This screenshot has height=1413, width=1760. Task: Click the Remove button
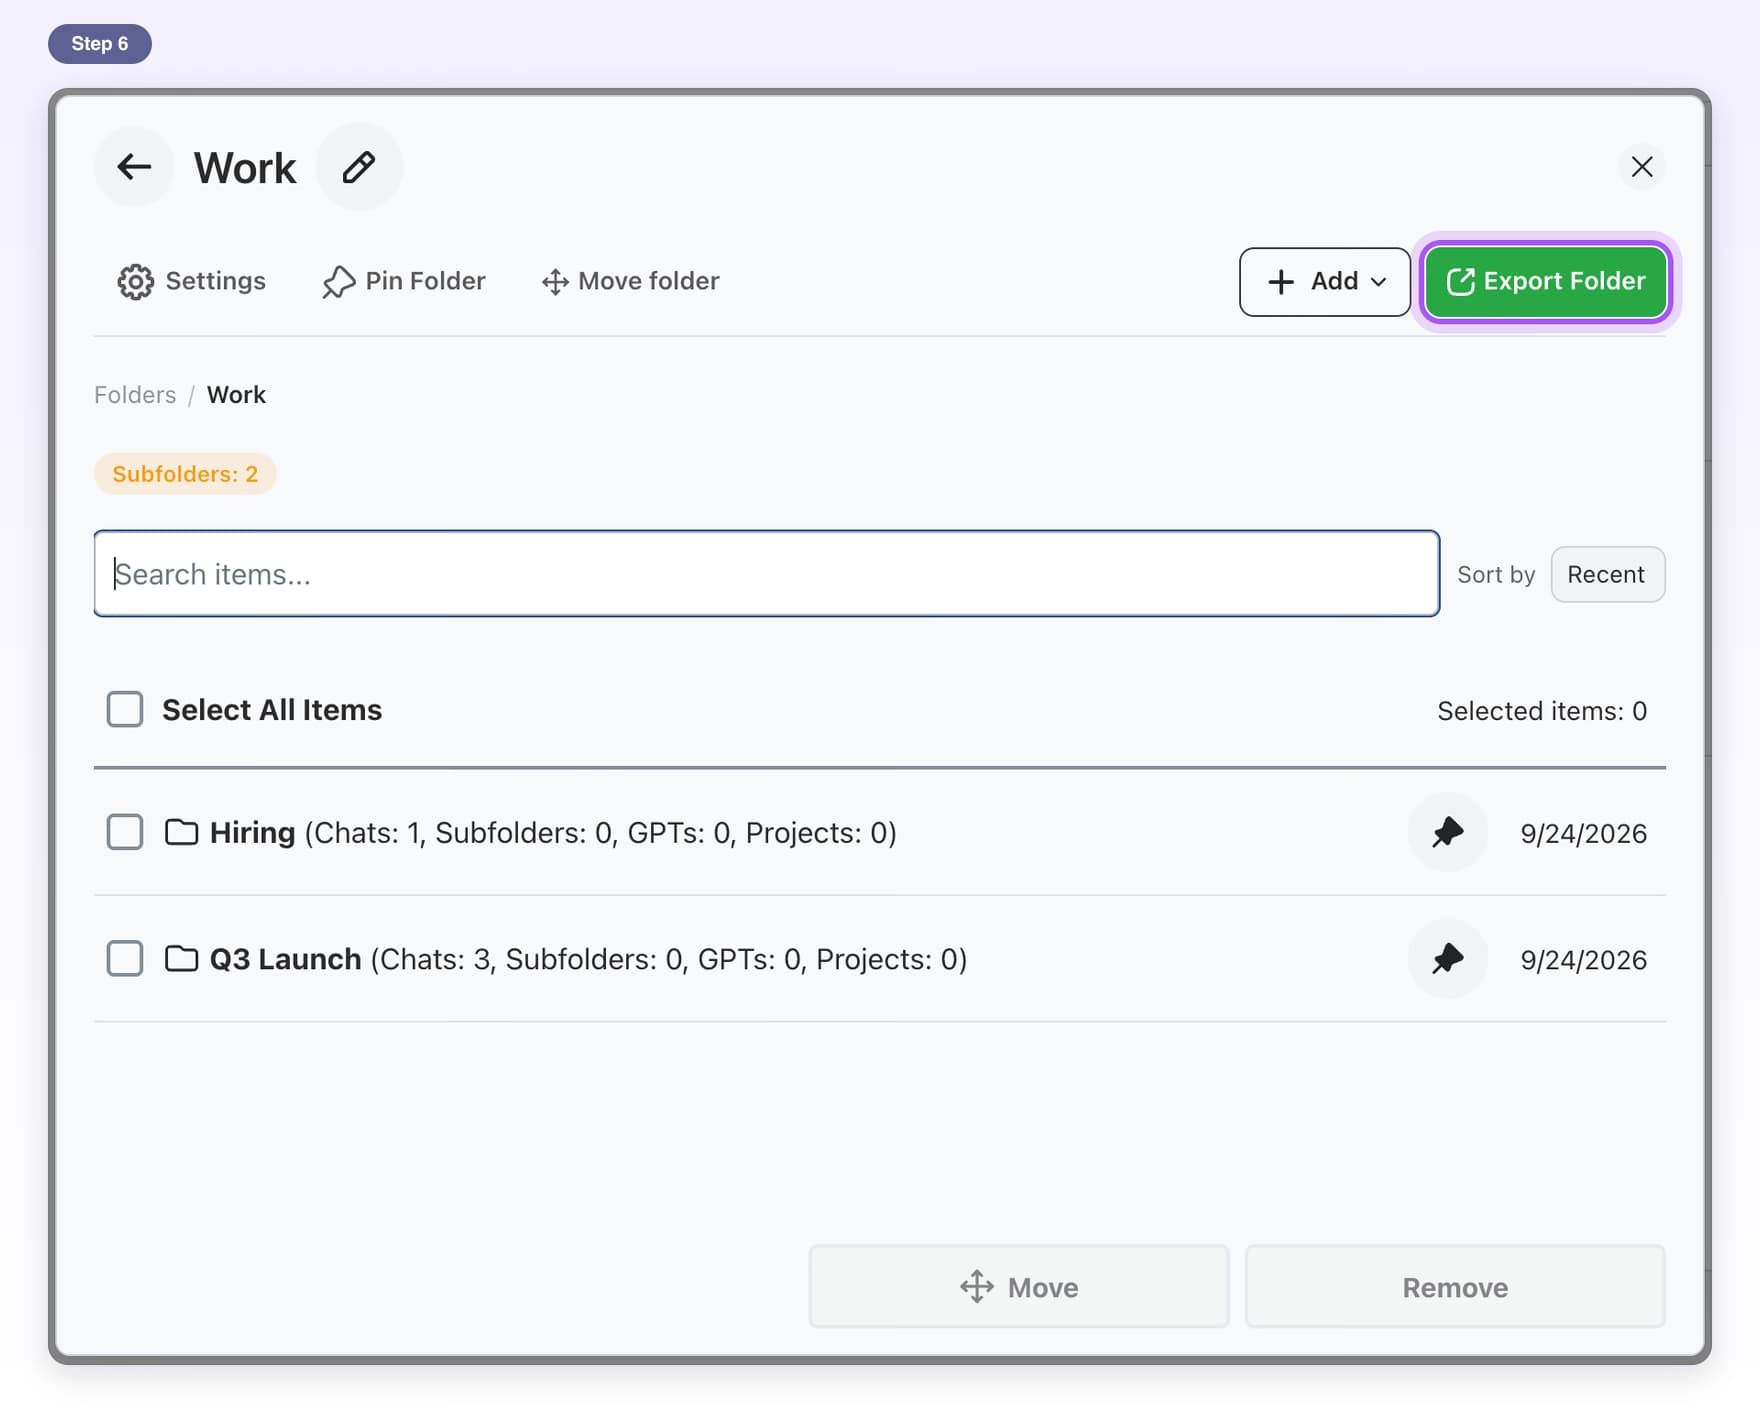click(x=1455, y=1287)
